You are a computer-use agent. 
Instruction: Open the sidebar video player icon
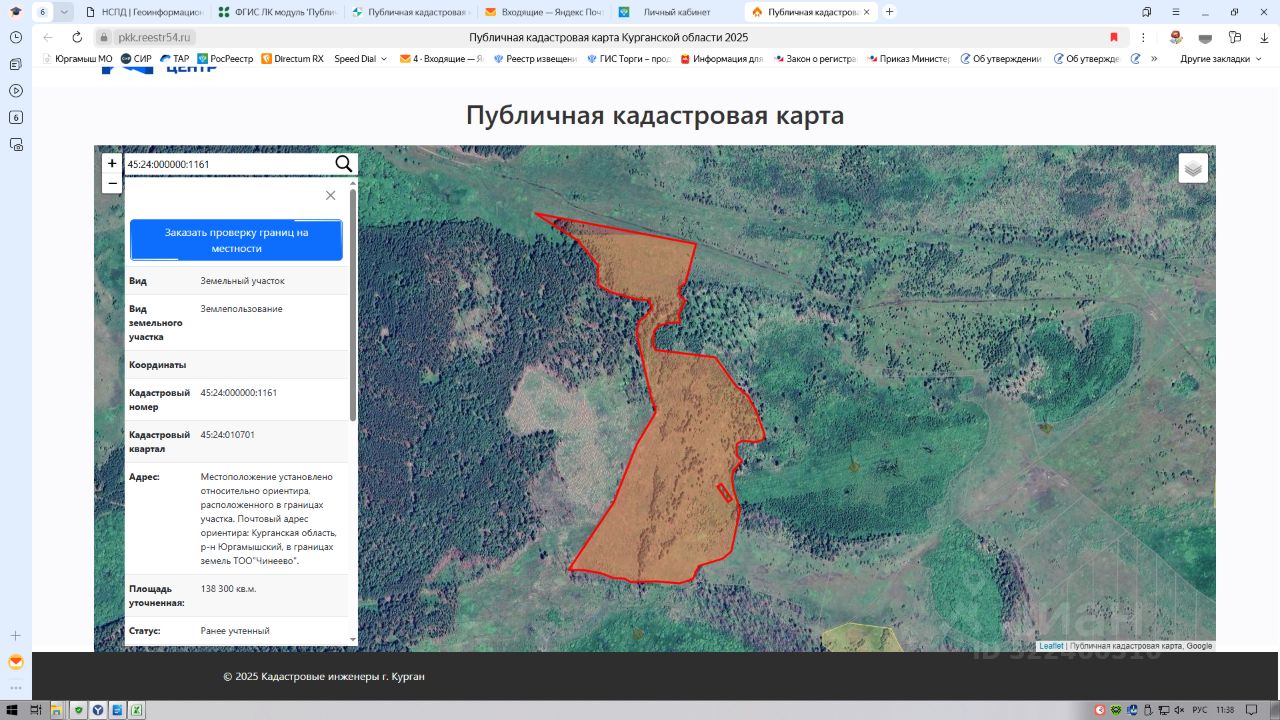[x=16, y=90]
